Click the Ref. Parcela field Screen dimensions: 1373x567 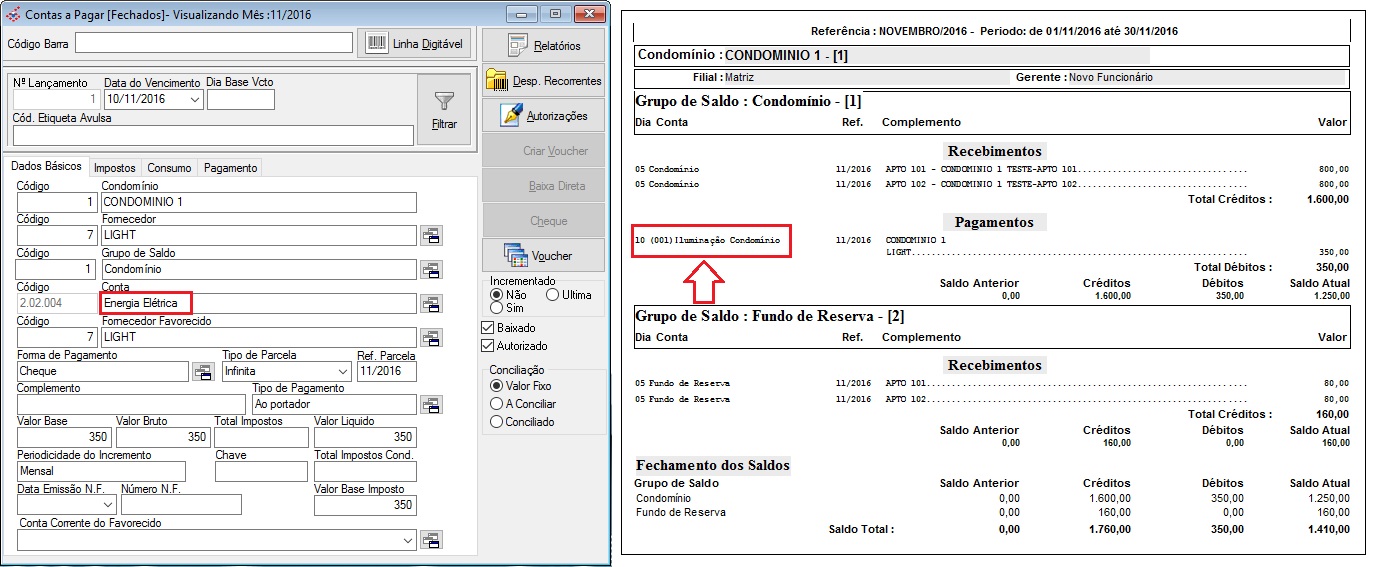coord(386,371)
